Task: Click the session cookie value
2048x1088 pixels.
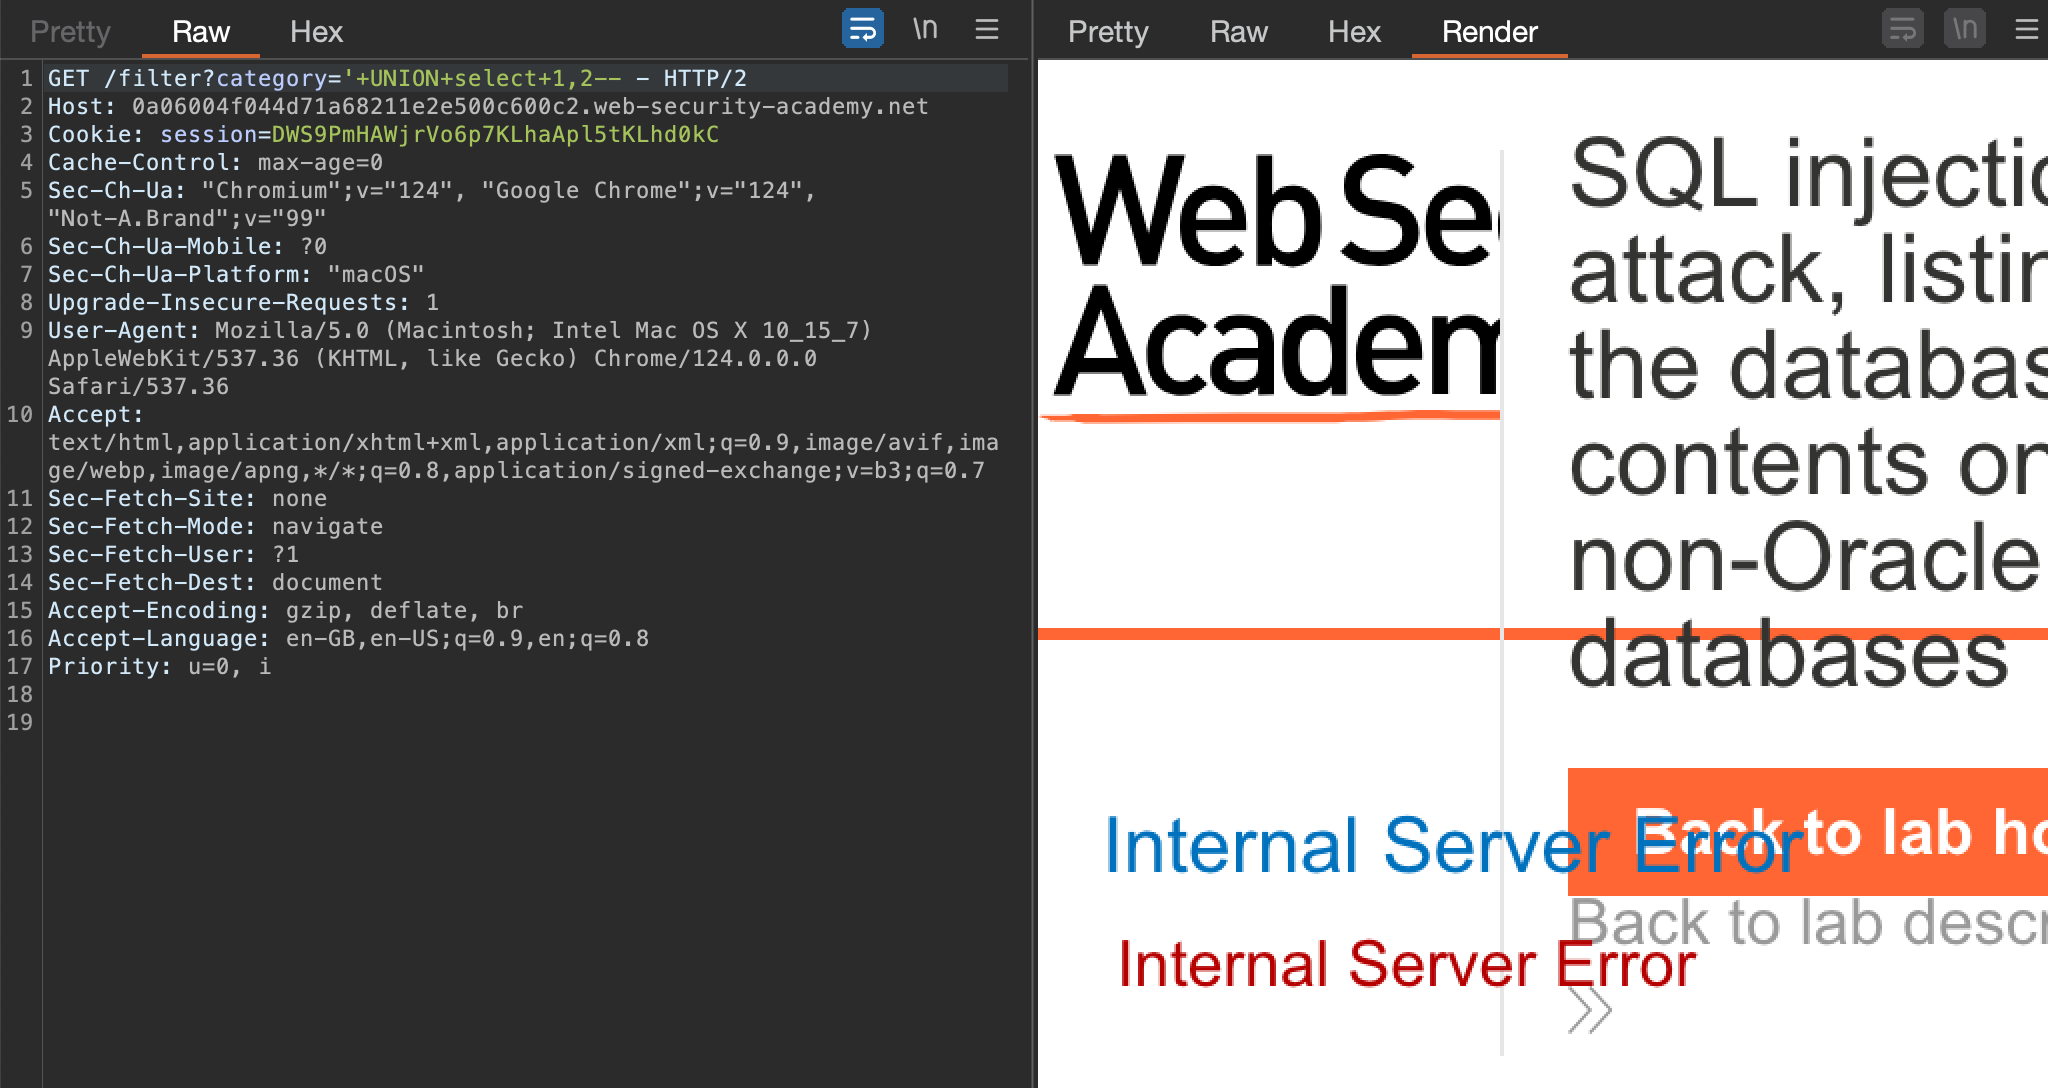Action: coord(495,135)
